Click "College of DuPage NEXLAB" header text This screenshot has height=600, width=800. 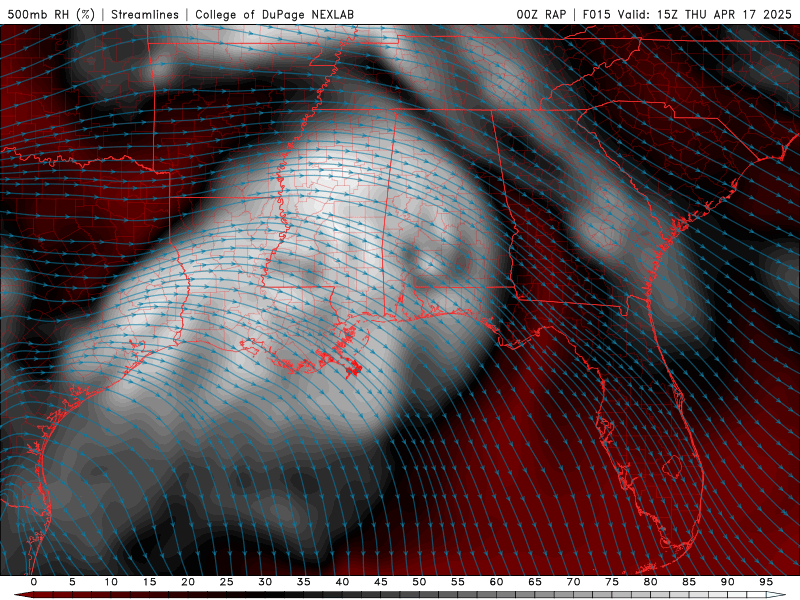(x=274, y=14)
